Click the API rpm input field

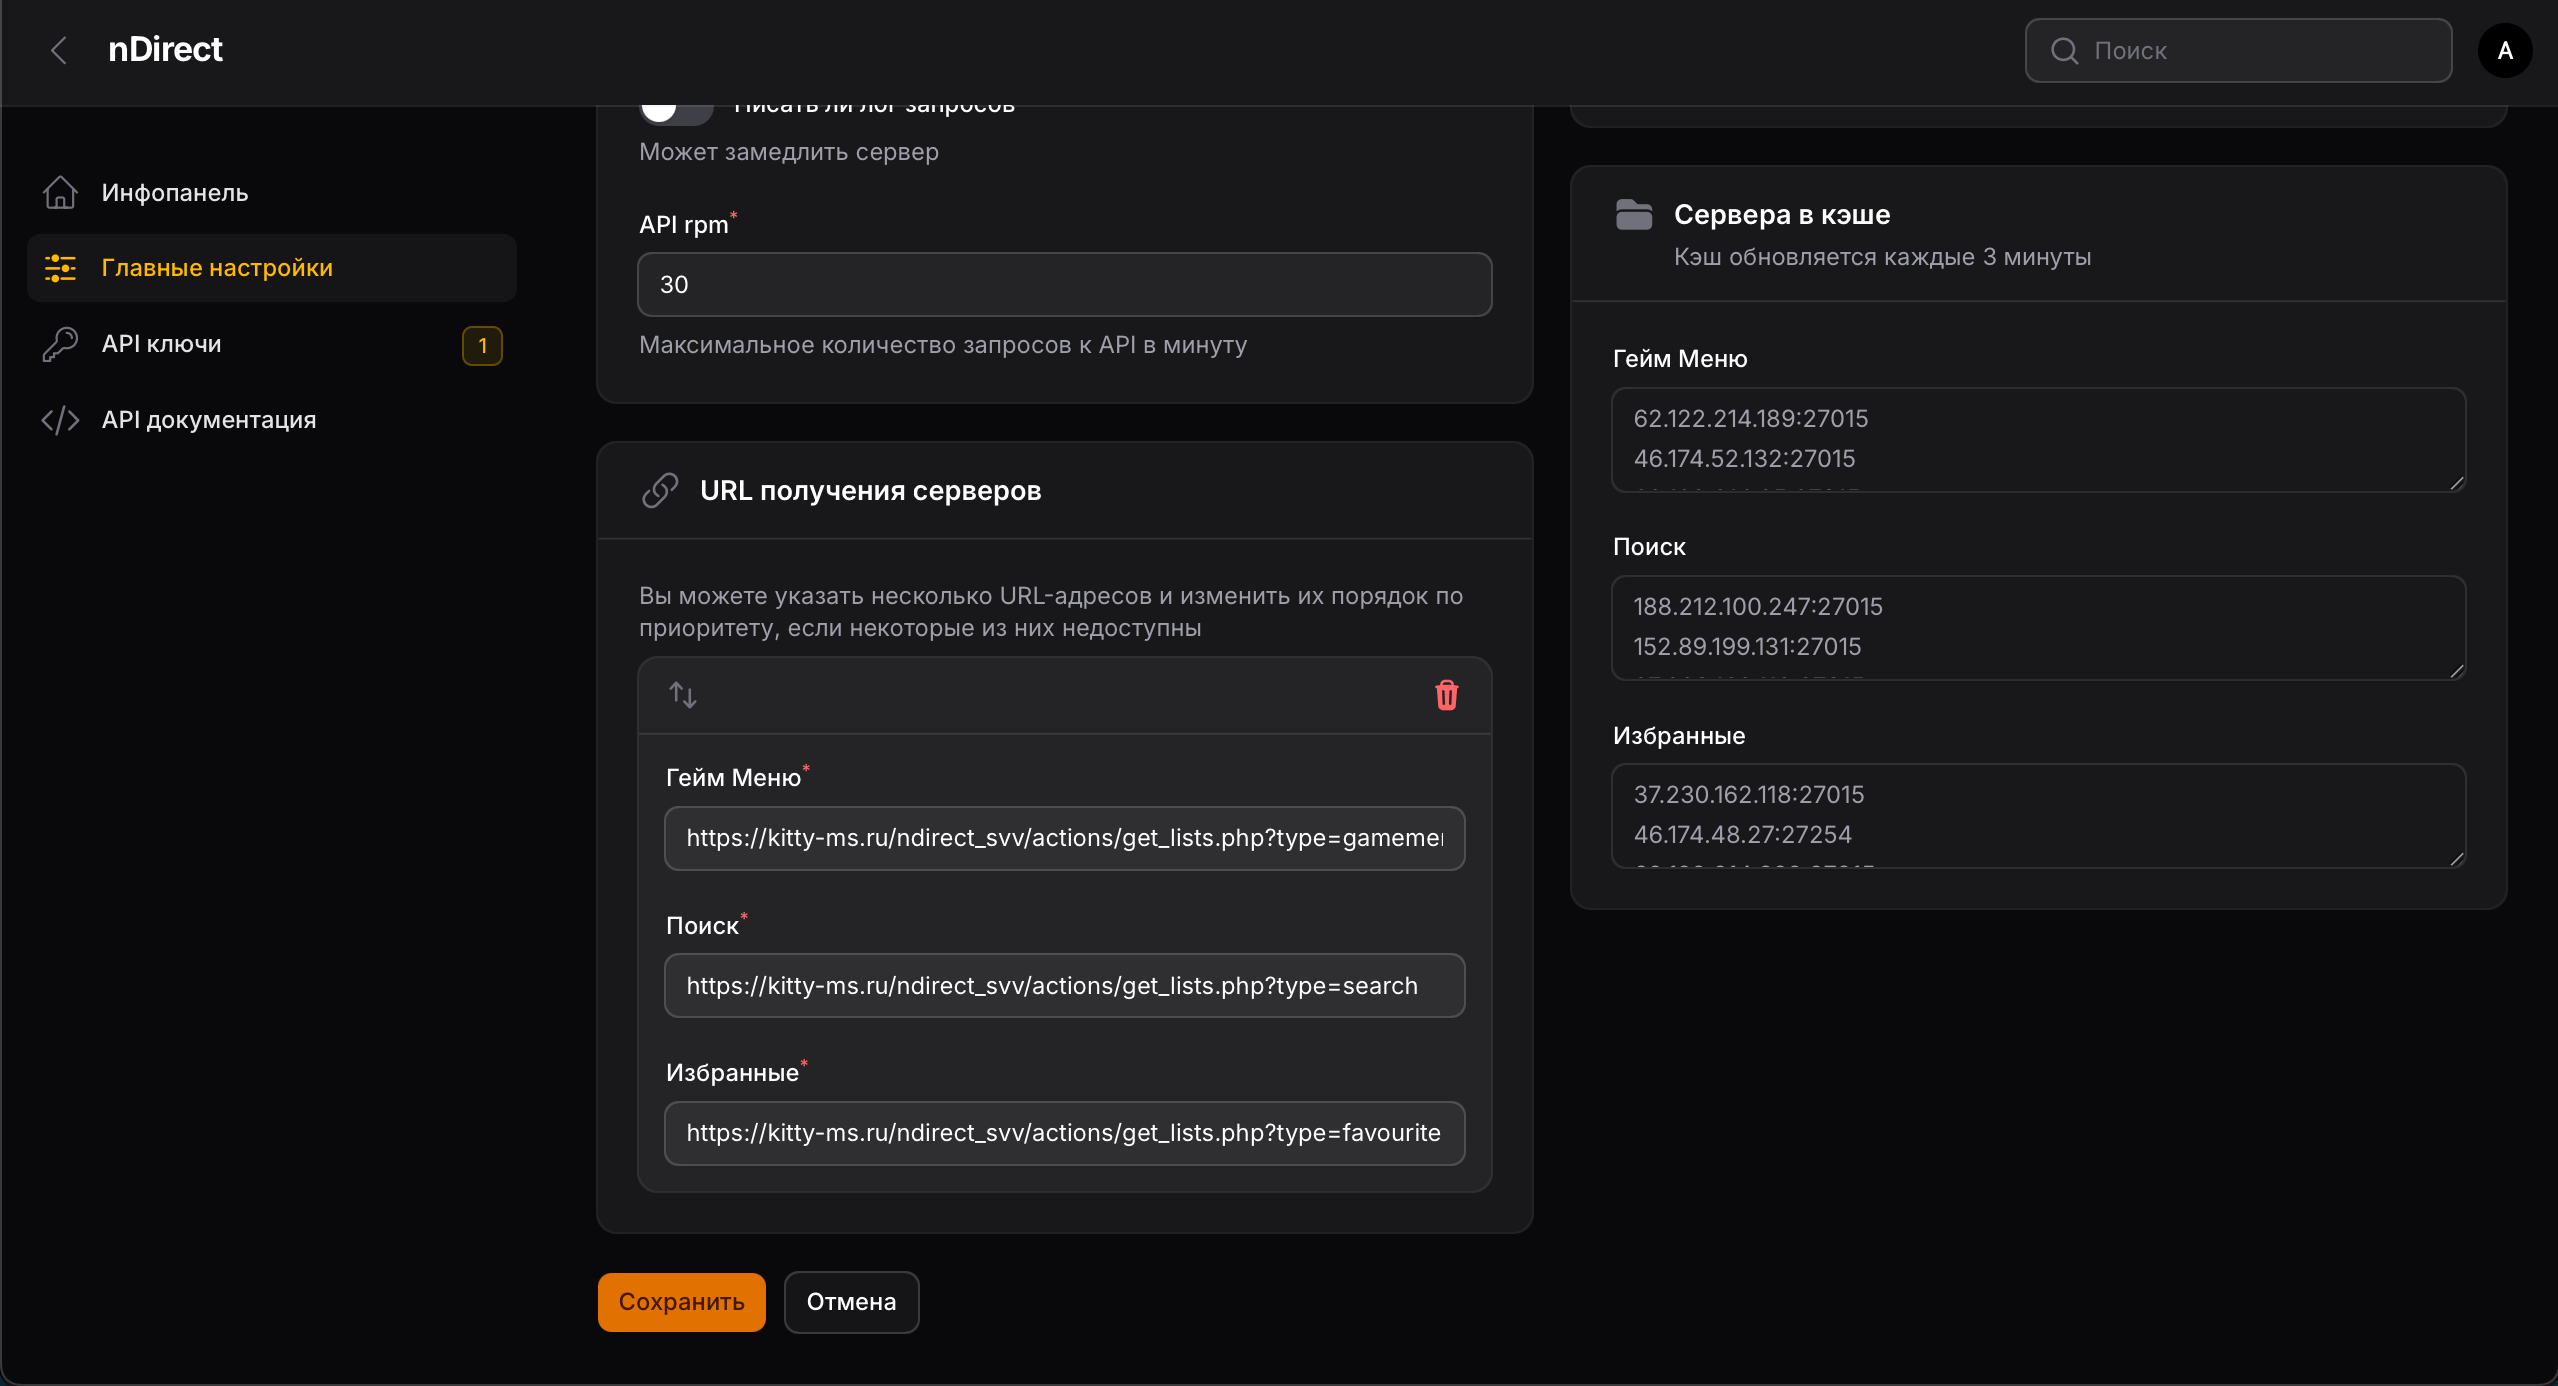pyautogui.click(x=1064, y=285)
